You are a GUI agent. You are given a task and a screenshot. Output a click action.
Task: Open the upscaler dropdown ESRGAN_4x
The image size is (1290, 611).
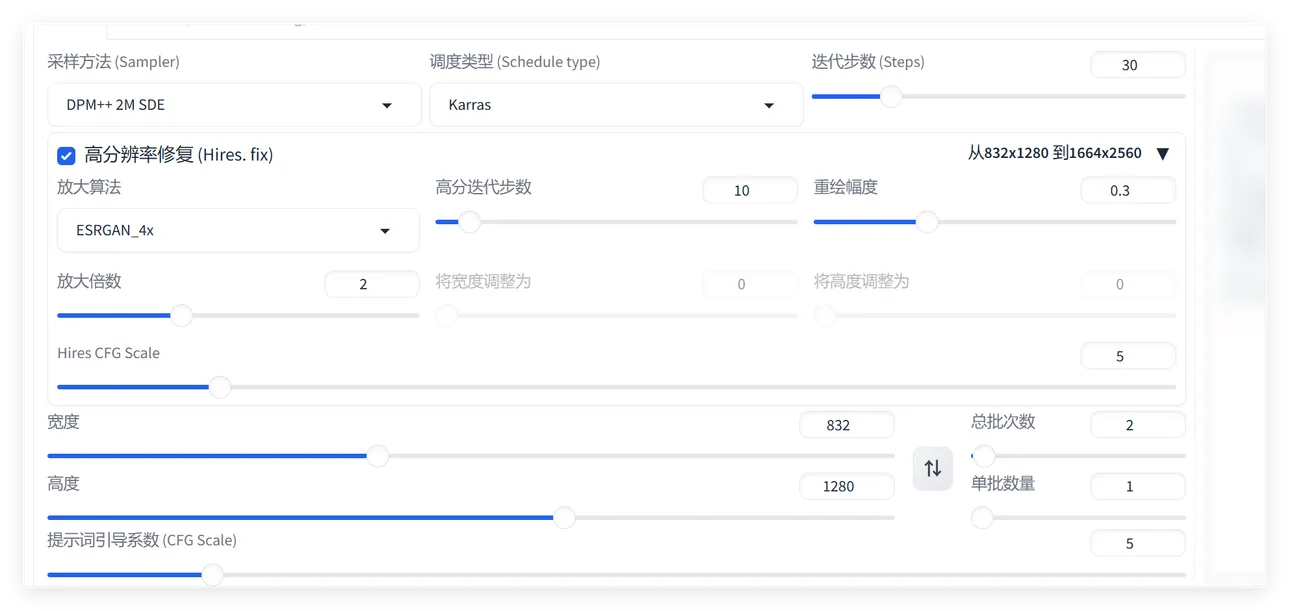(x=238, y=230)
